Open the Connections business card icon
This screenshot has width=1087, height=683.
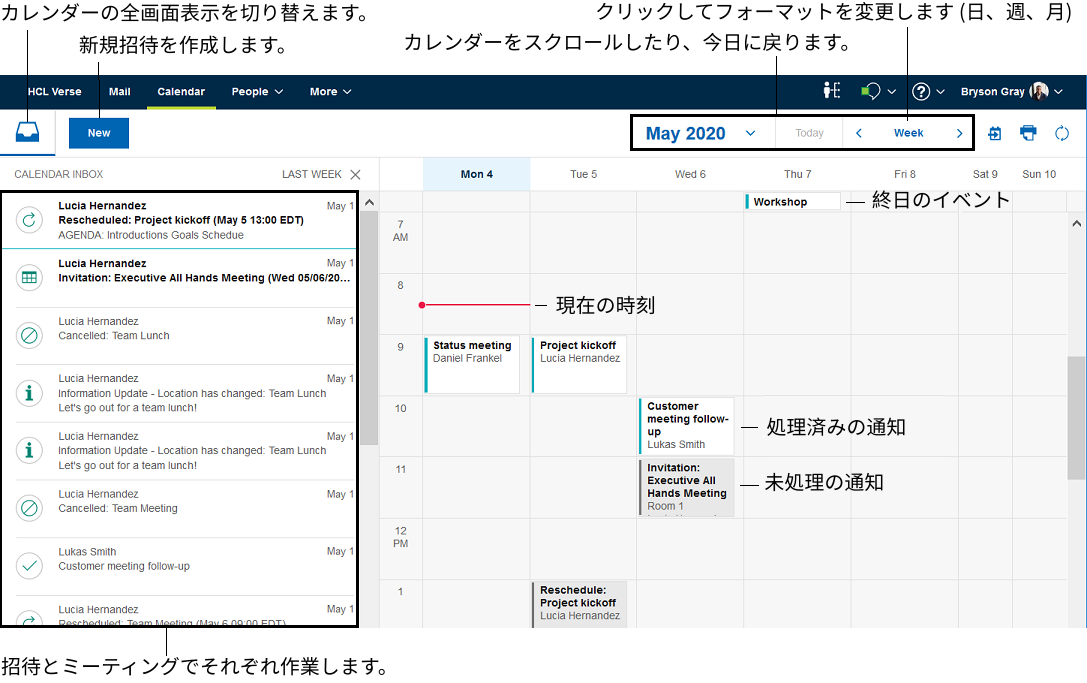click(832, 91)
